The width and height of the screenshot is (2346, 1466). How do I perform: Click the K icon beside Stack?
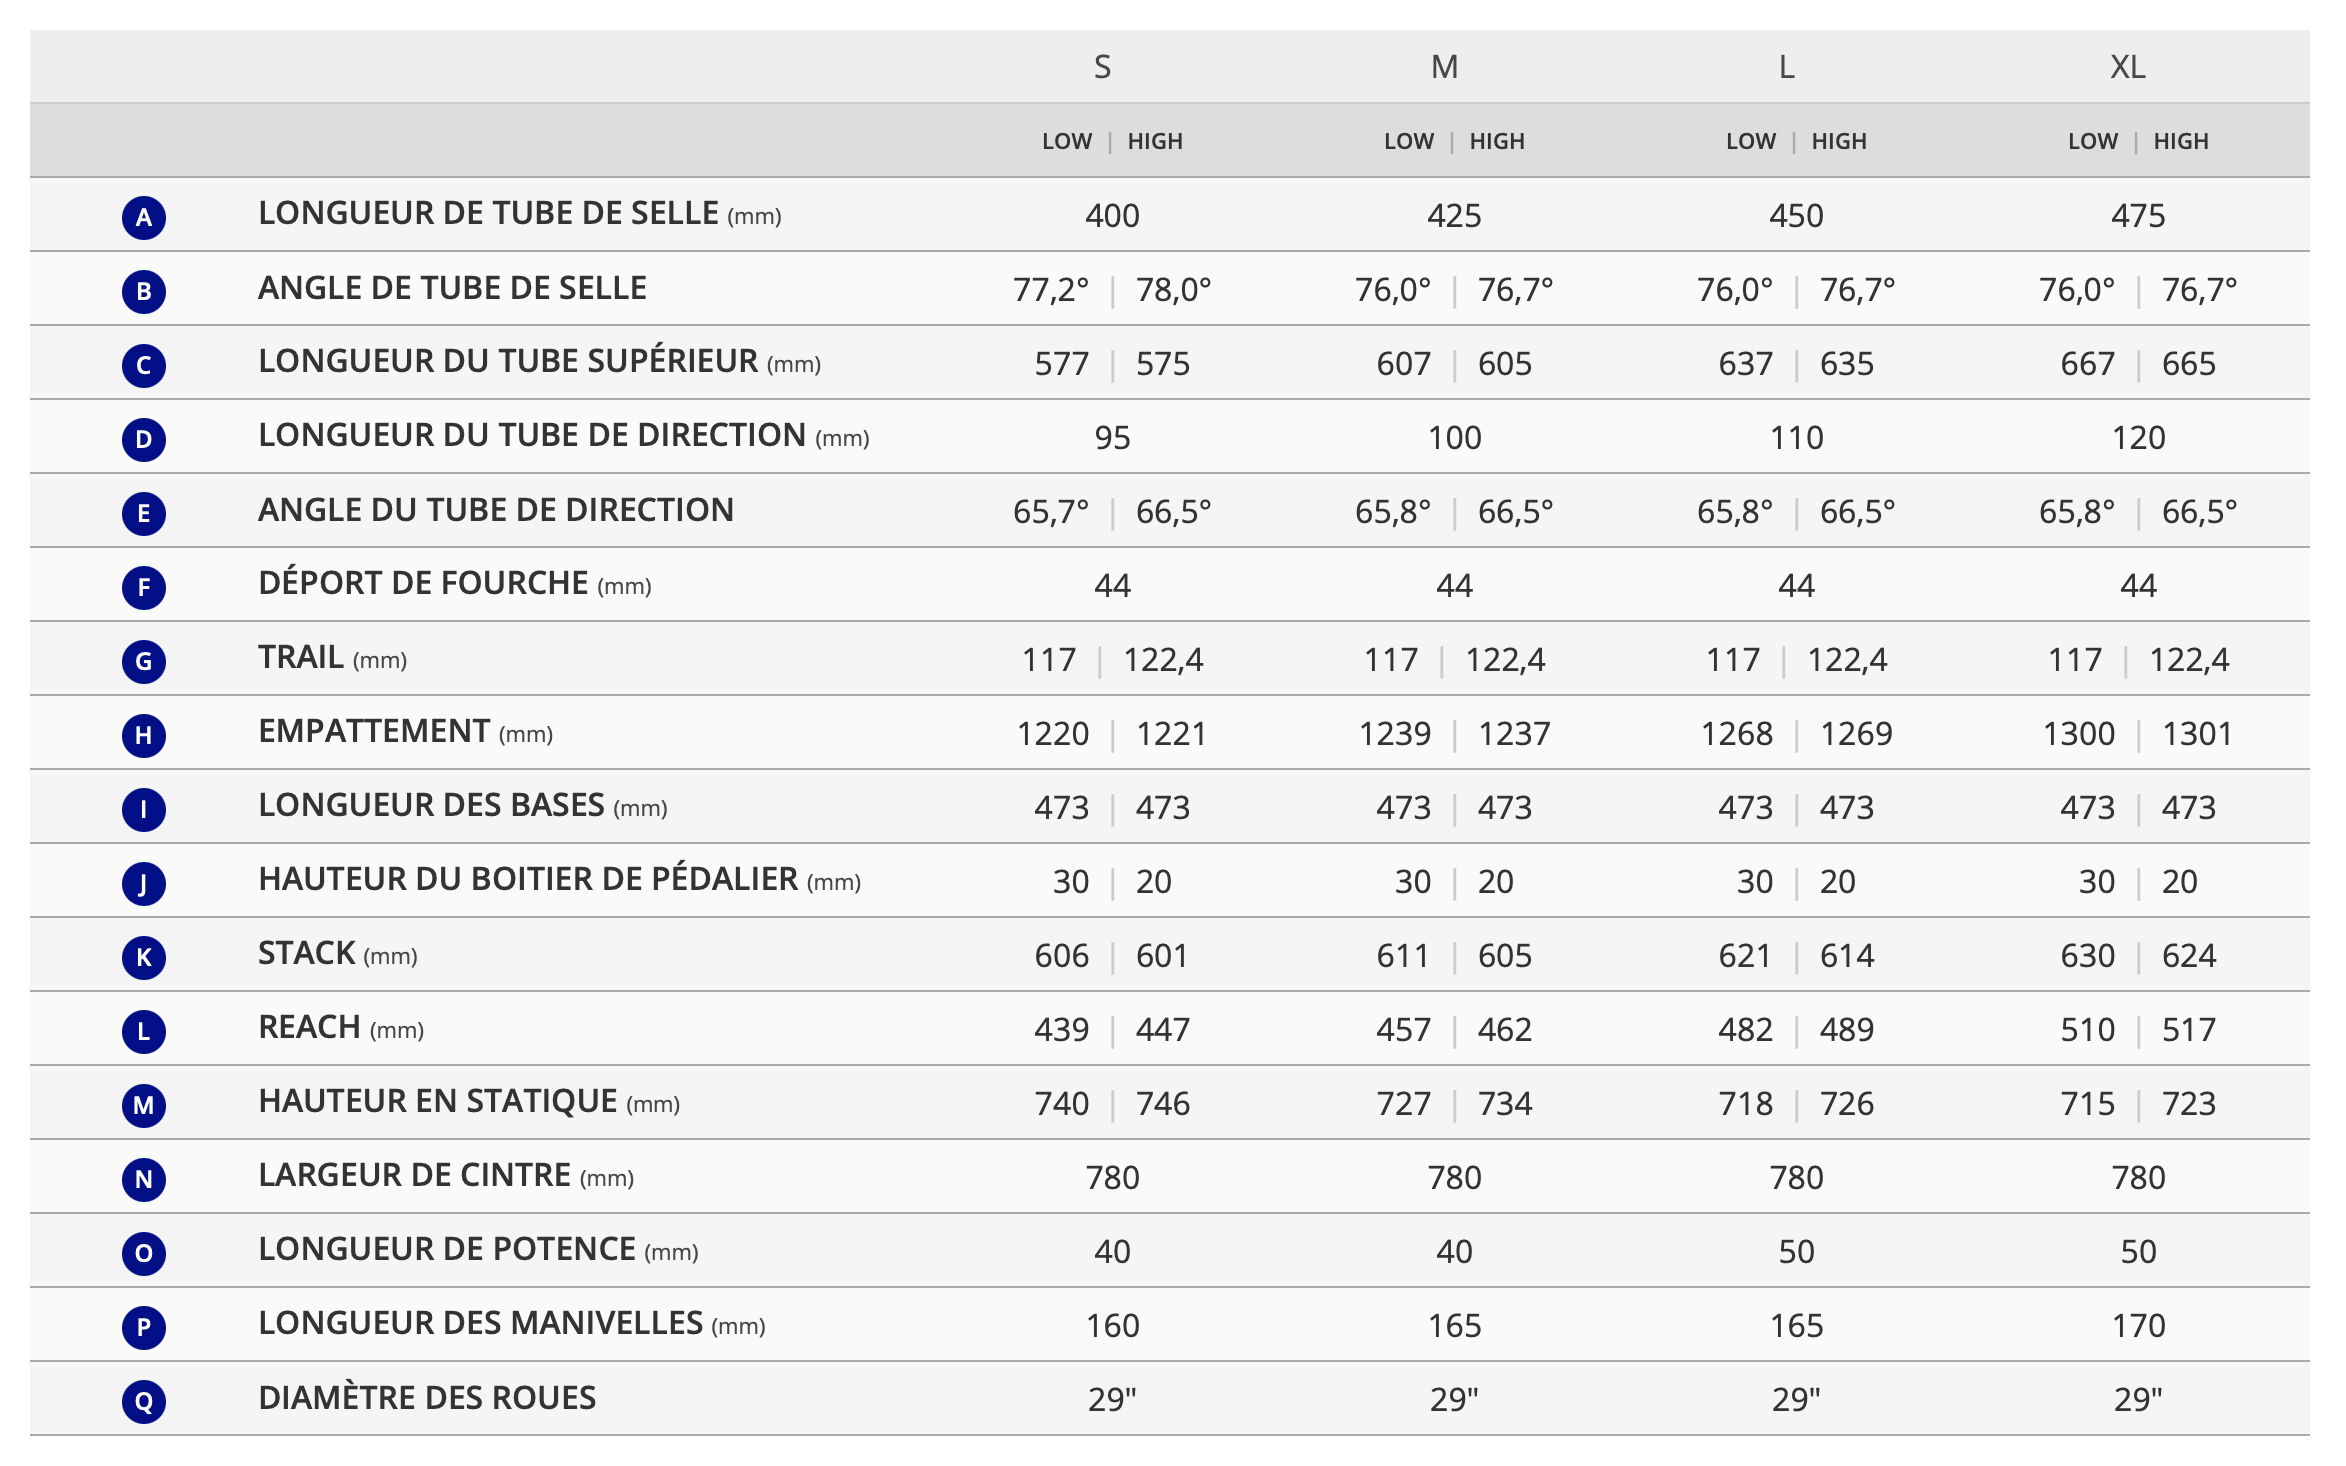(144, 957)
